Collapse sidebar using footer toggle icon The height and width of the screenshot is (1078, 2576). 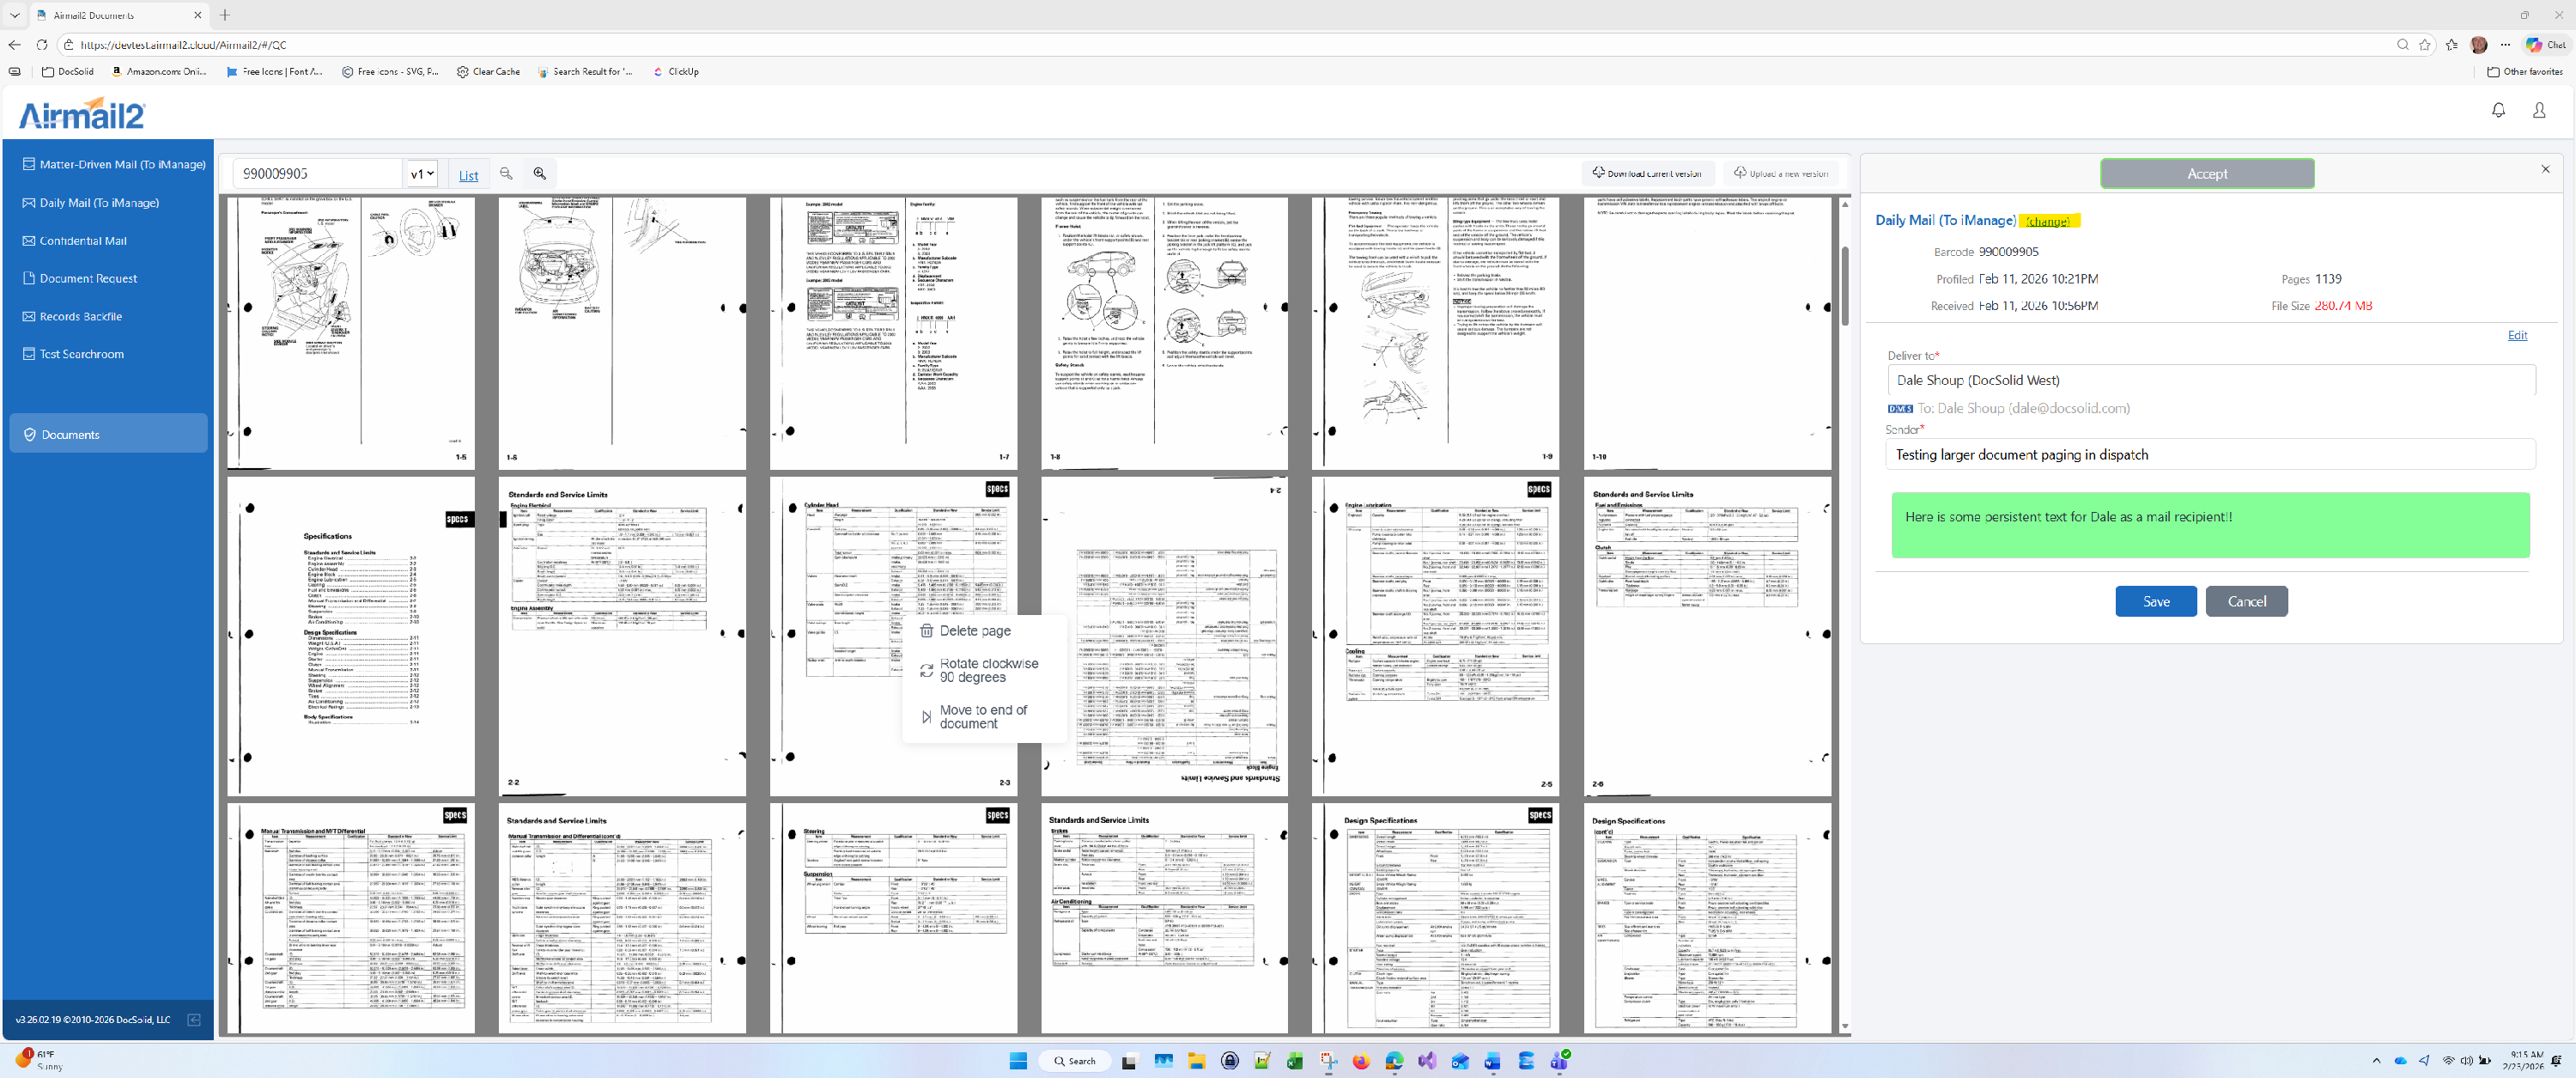194,1020
